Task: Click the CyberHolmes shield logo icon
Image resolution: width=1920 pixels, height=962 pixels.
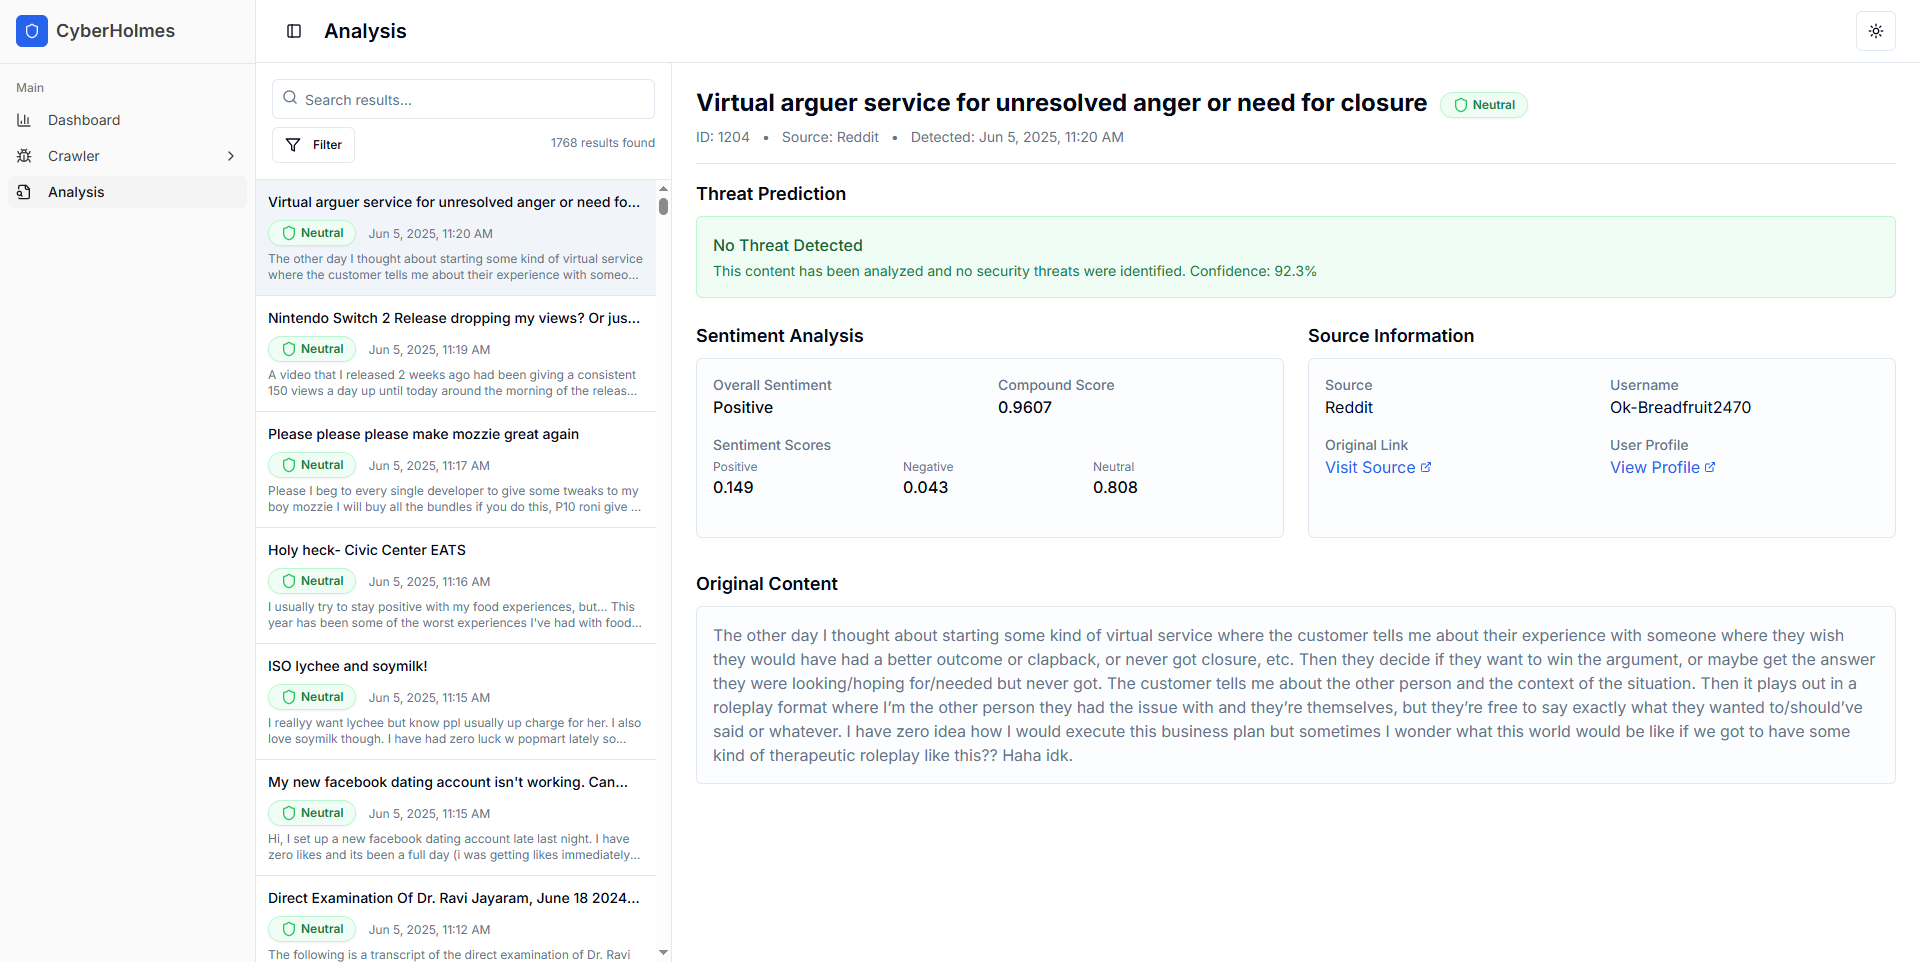Action: 32,31
